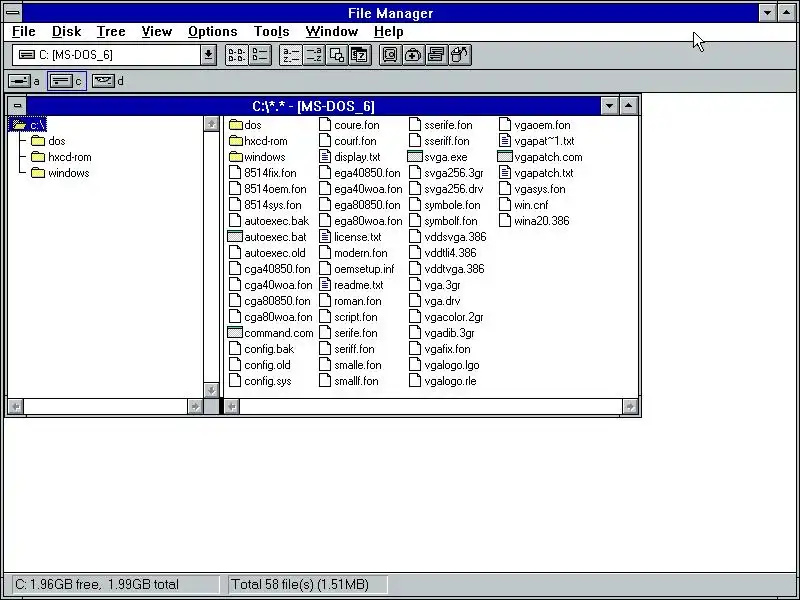Open the drive selection dropdown arrow
This screenshot has height=600, width=800.
[x=208, y=55]
